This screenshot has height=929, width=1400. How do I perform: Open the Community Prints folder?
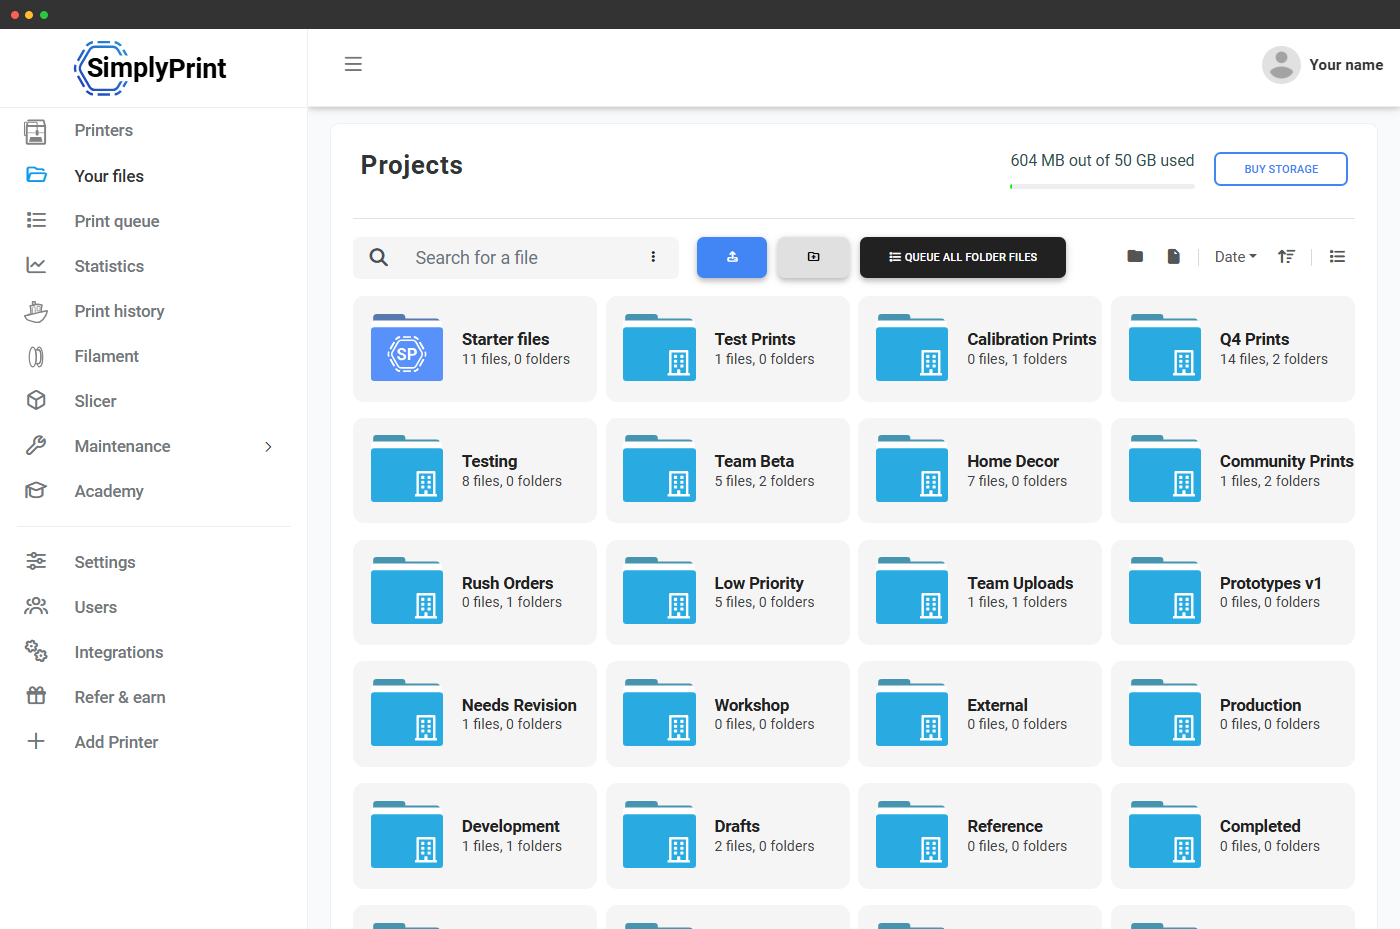(1233, 470)
